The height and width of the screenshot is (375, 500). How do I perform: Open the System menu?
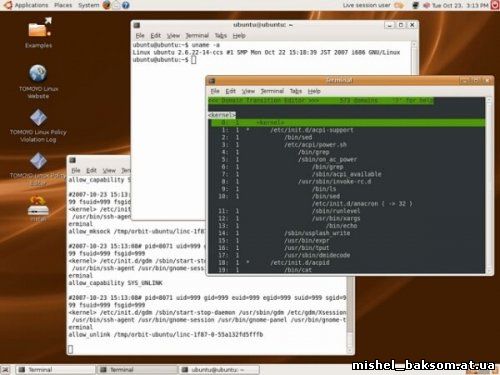point(88,5)
